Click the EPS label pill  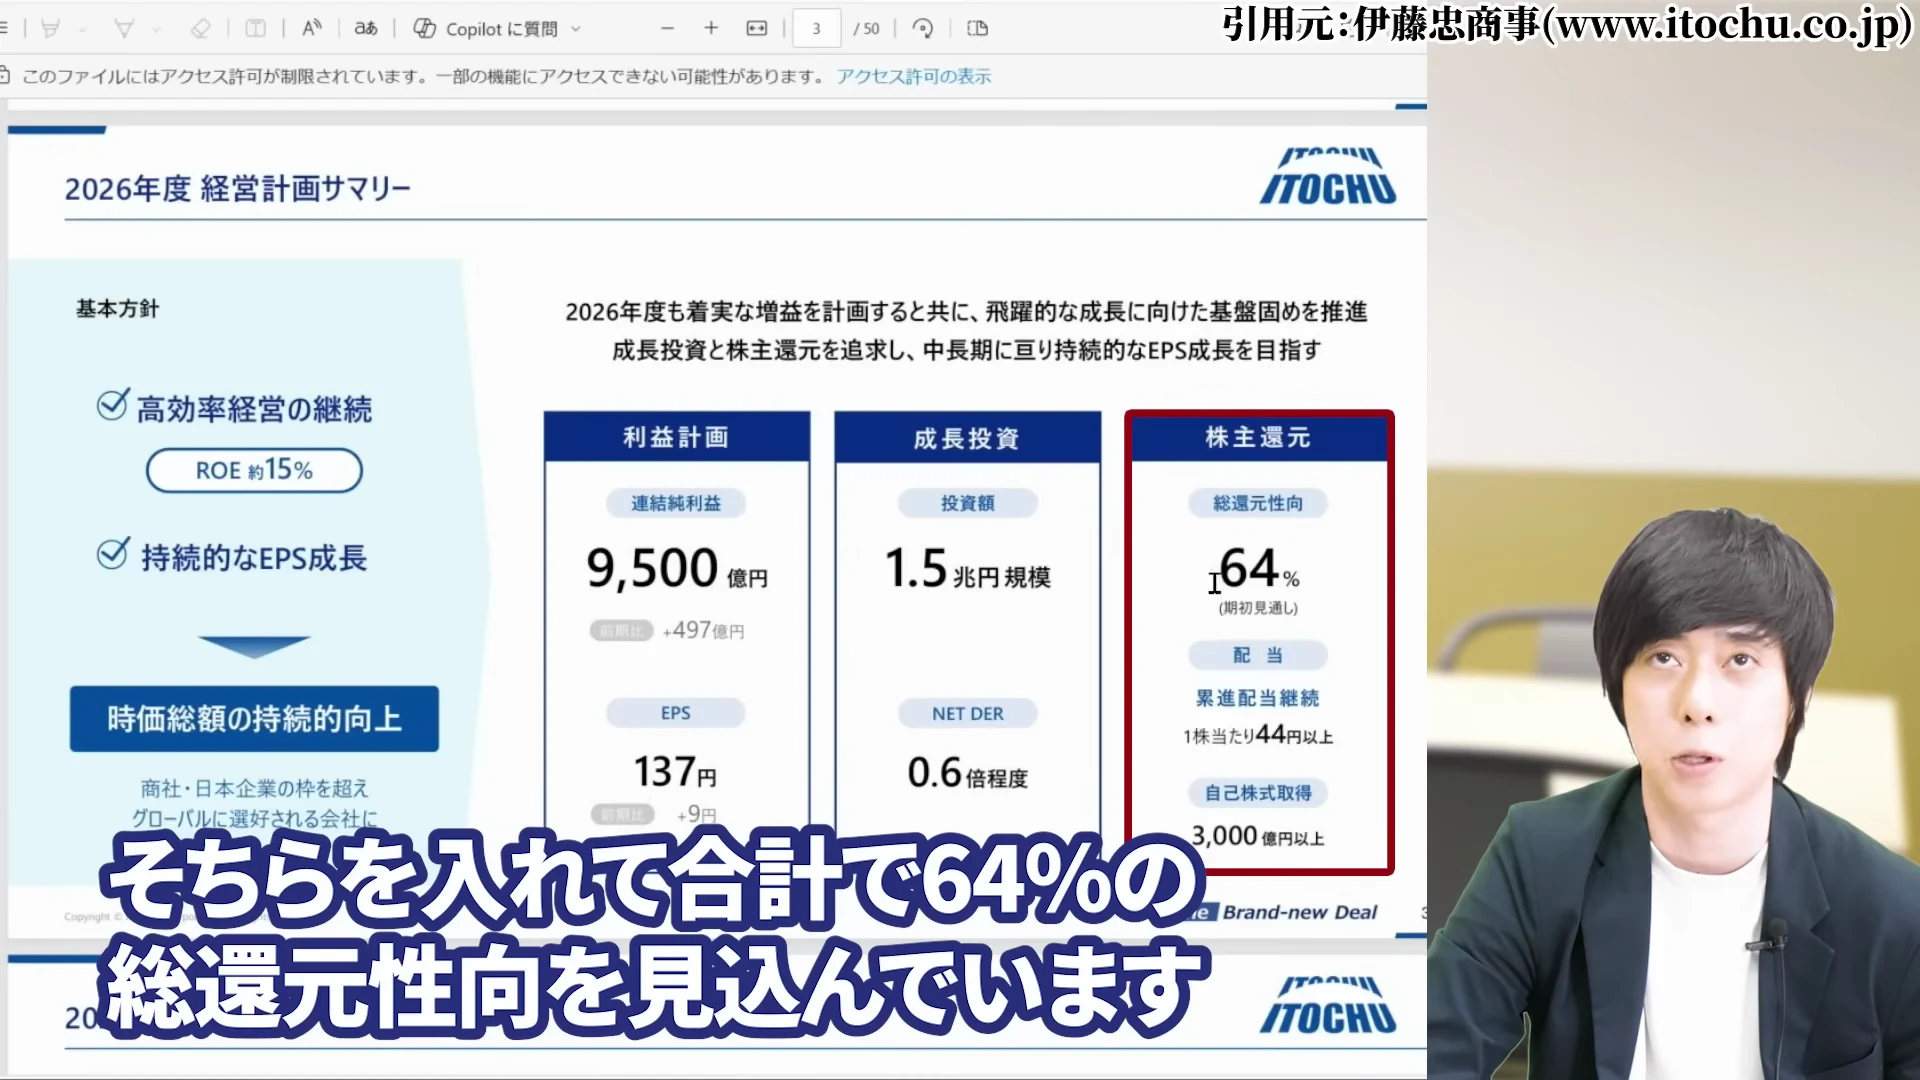tap(676, 713)
